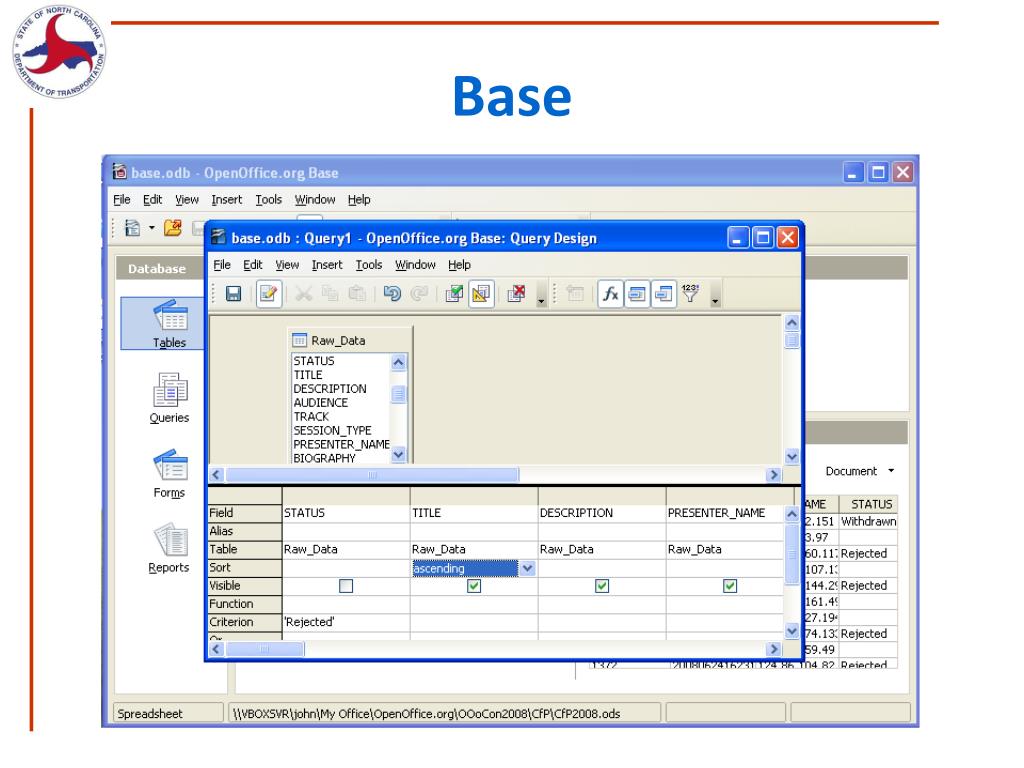The width and height of the screenshot is (1024, 768).
Task: Open the Forms section in Database pane
Action: click(x=169, y=473)
